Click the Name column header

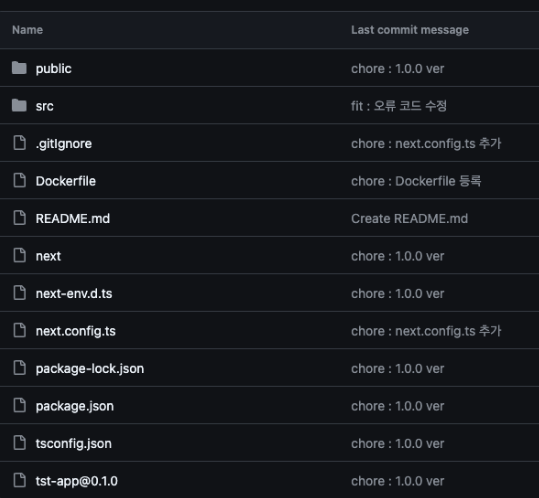(x=28, y=30)
